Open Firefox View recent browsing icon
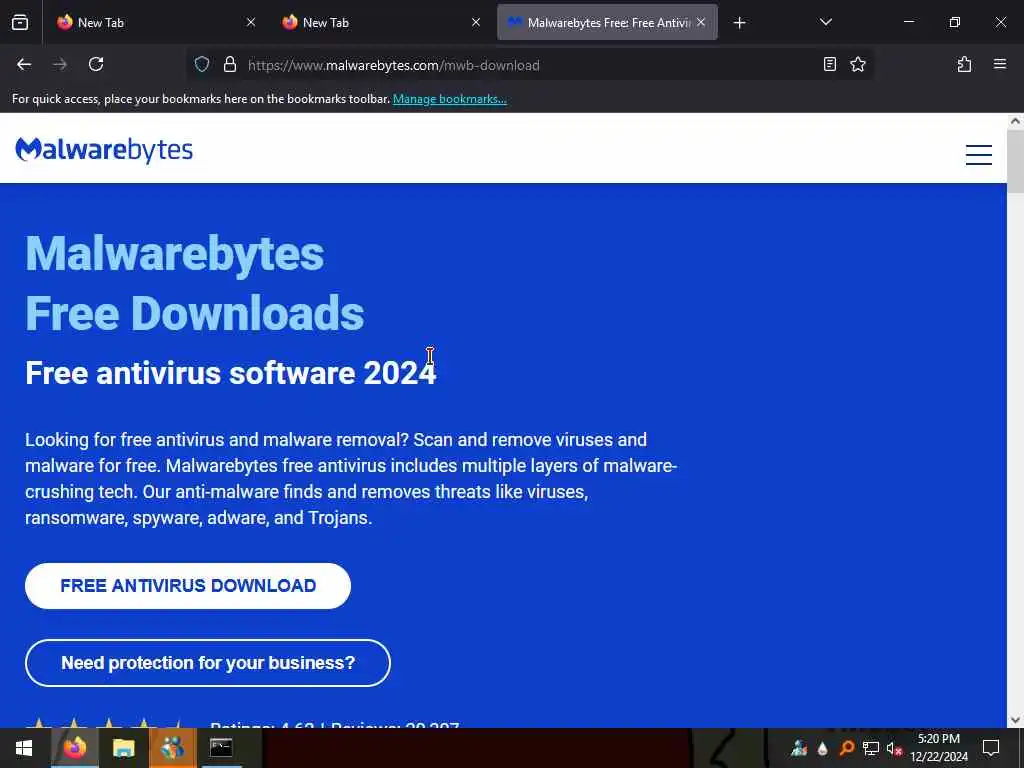Viewport: 1024px width, 768px height. click(20, 22)
